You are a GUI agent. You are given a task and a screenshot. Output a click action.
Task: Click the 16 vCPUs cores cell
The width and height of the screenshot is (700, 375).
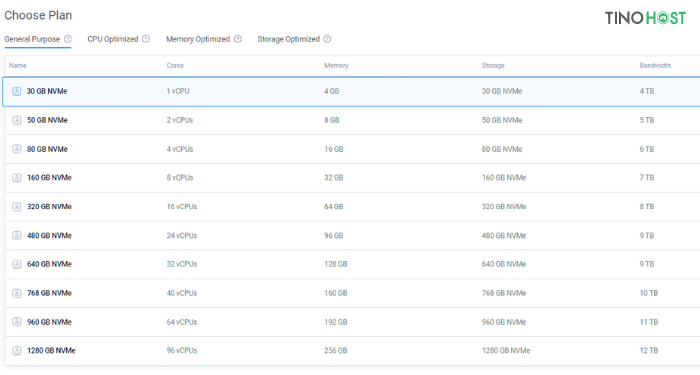click(182, 207)
